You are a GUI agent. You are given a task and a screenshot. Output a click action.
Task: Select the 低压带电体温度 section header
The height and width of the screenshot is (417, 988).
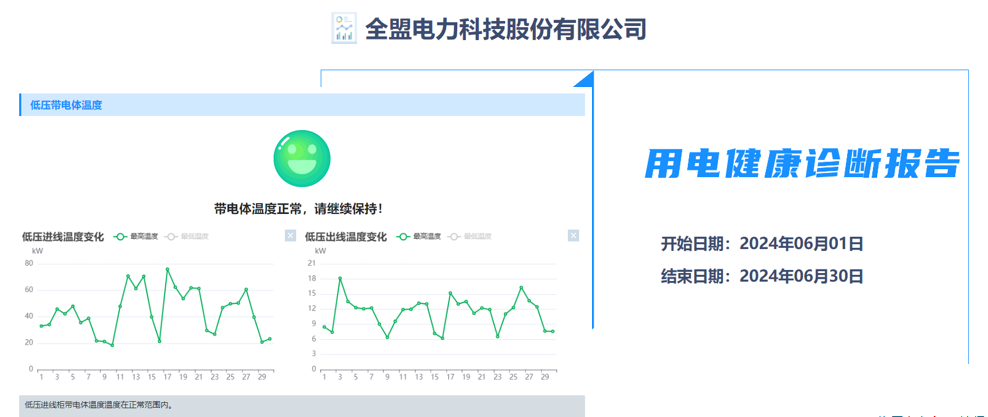300,105
